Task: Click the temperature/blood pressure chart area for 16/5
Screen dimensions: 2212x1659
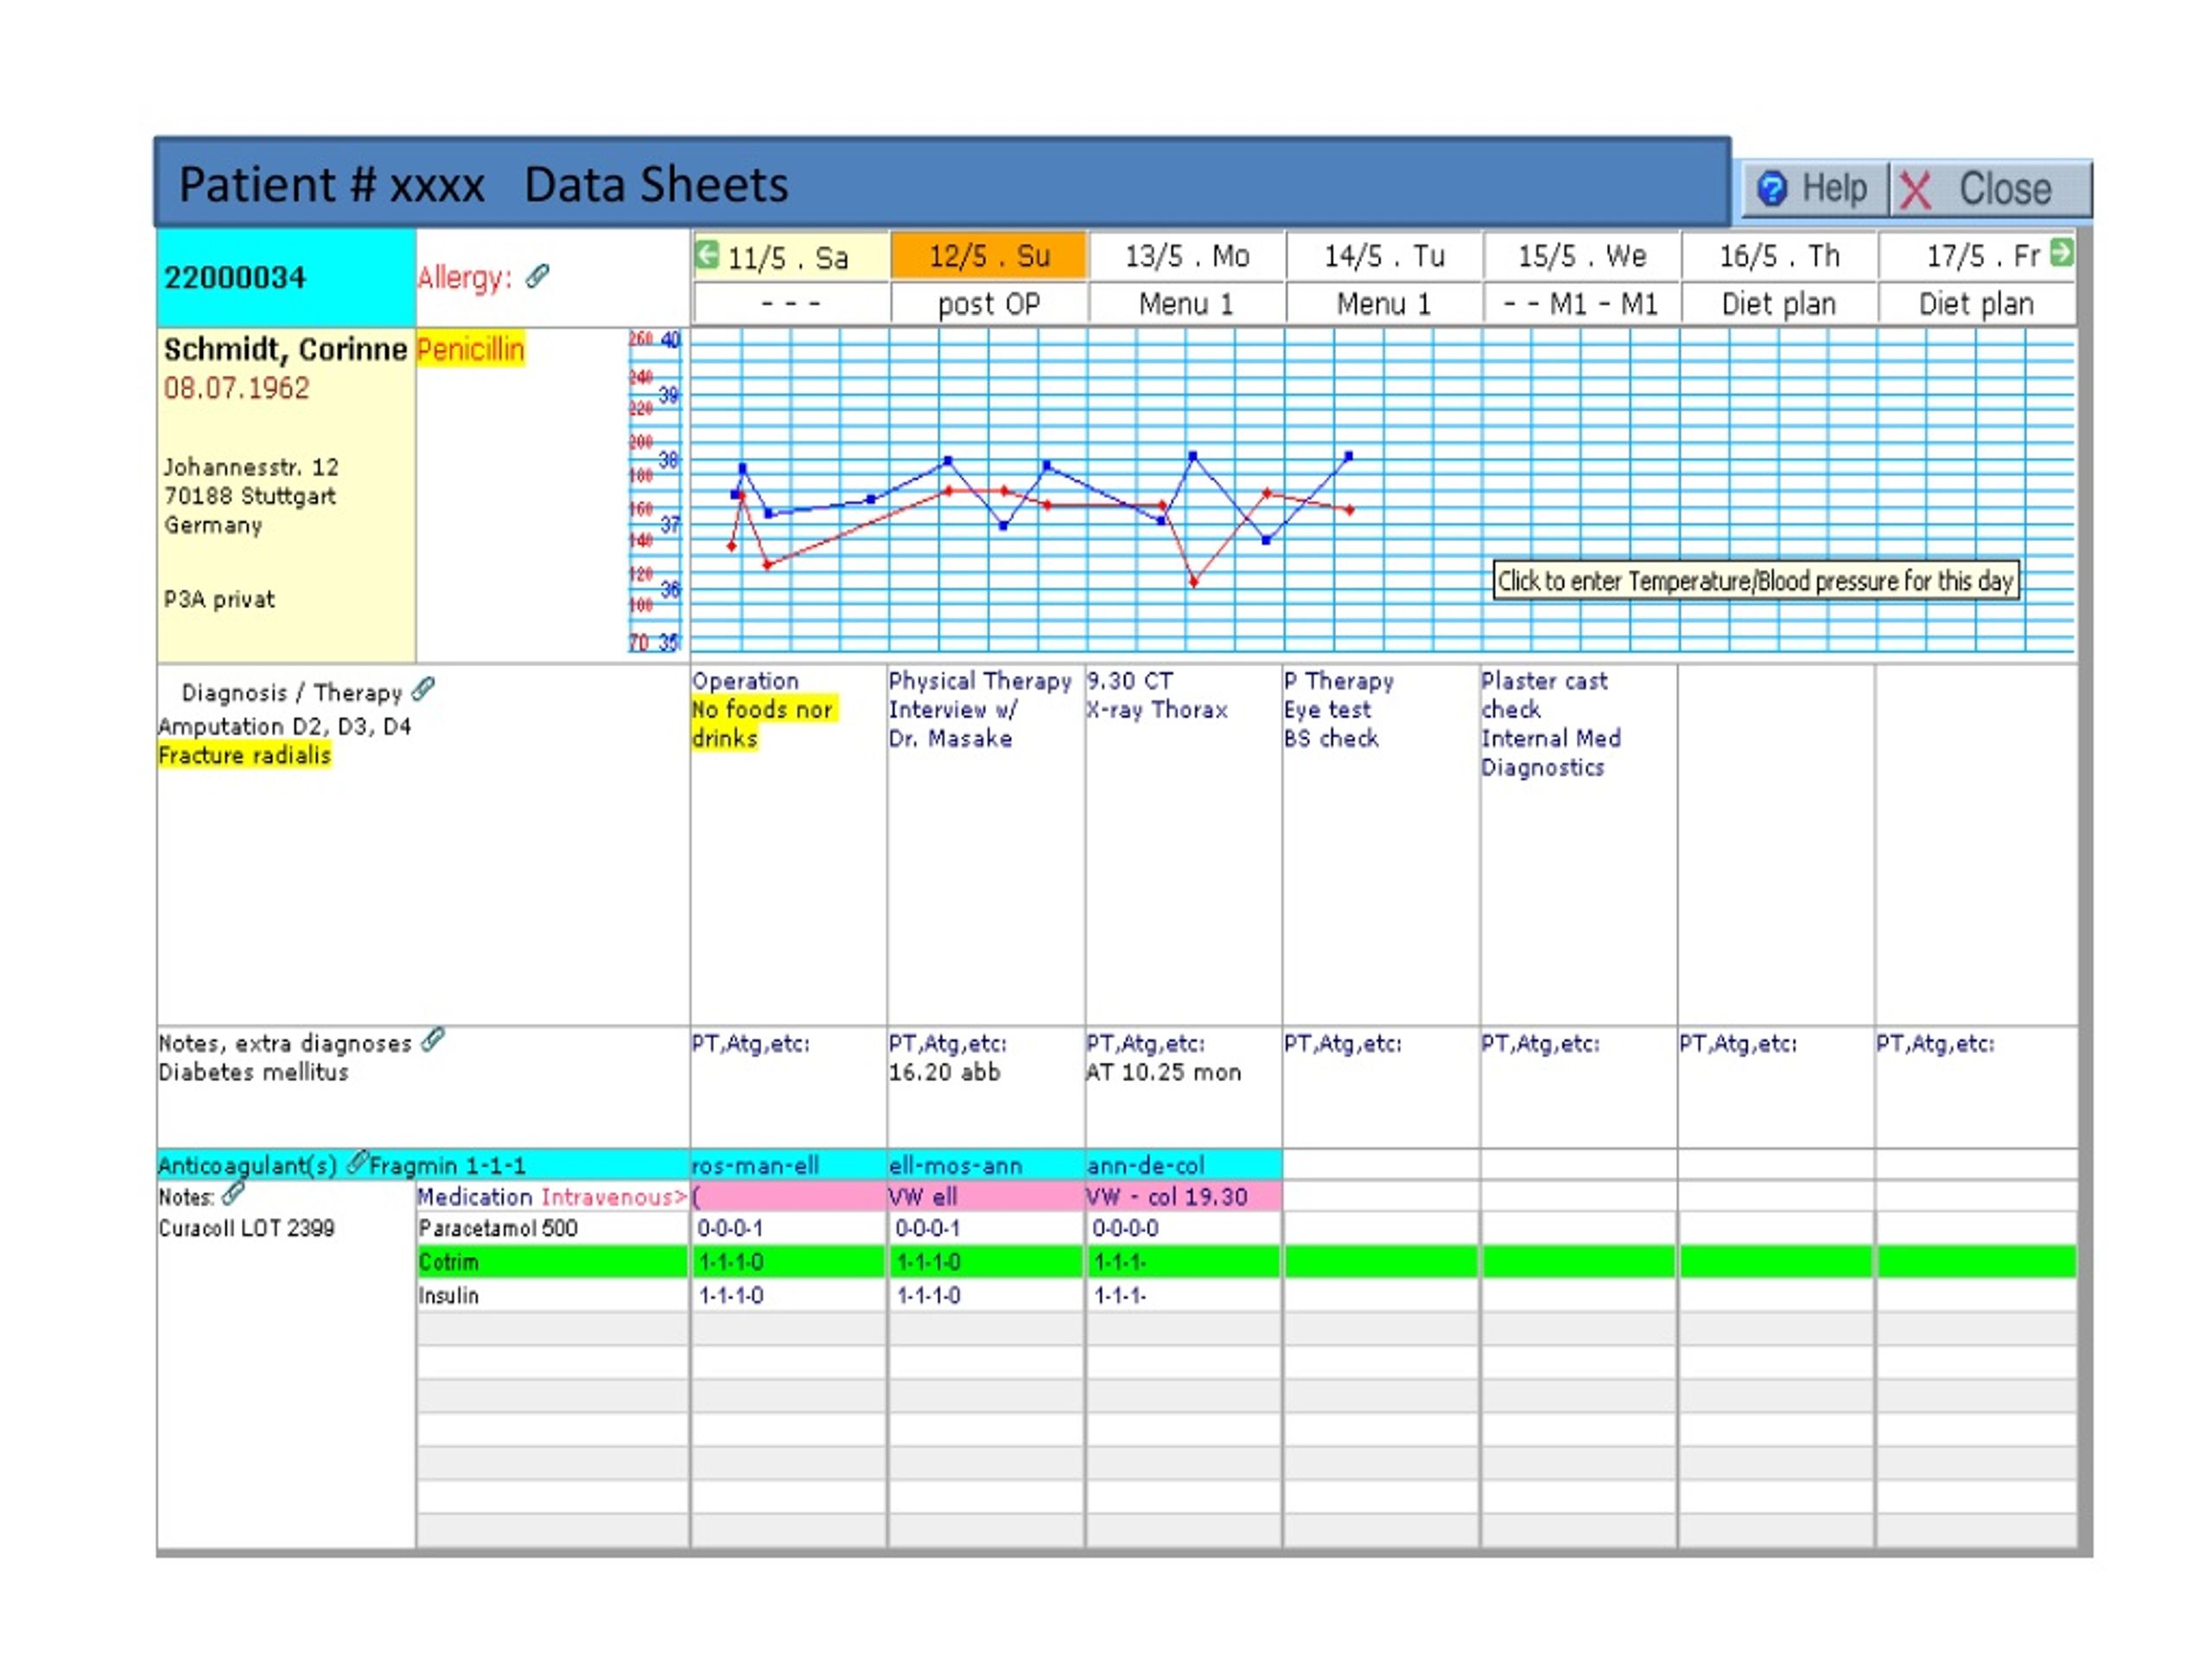Action: point(1779,491)
